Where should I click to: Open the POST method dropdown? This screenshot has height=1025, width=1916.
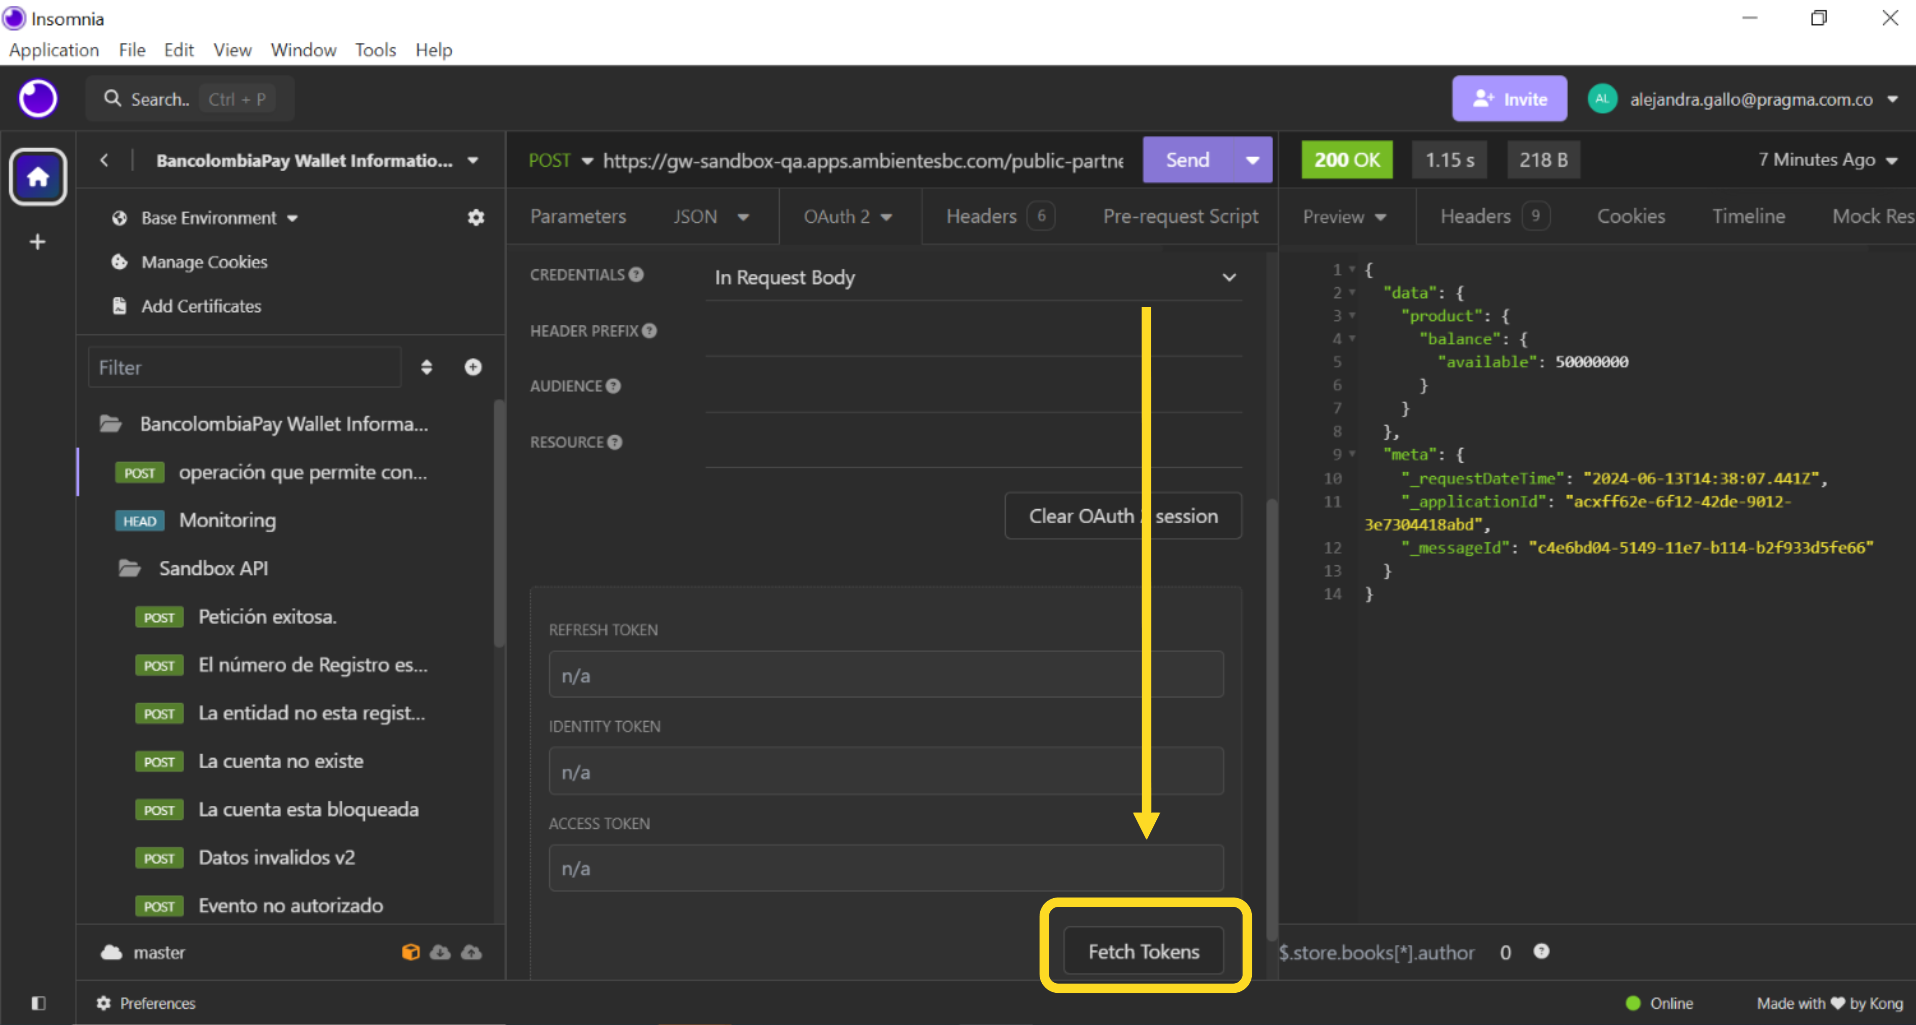pyautogui.click(x=560, y=160)
